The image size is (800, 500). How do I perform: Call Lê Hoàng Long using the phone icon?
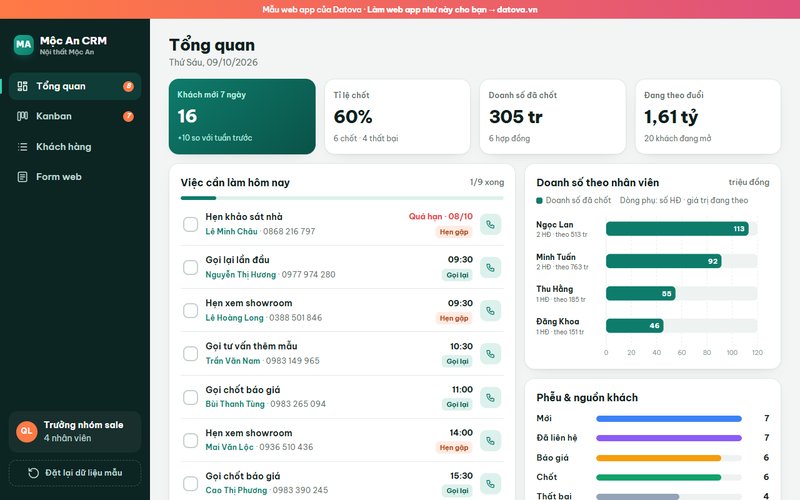pyautogui.click(x=490, y=311)
